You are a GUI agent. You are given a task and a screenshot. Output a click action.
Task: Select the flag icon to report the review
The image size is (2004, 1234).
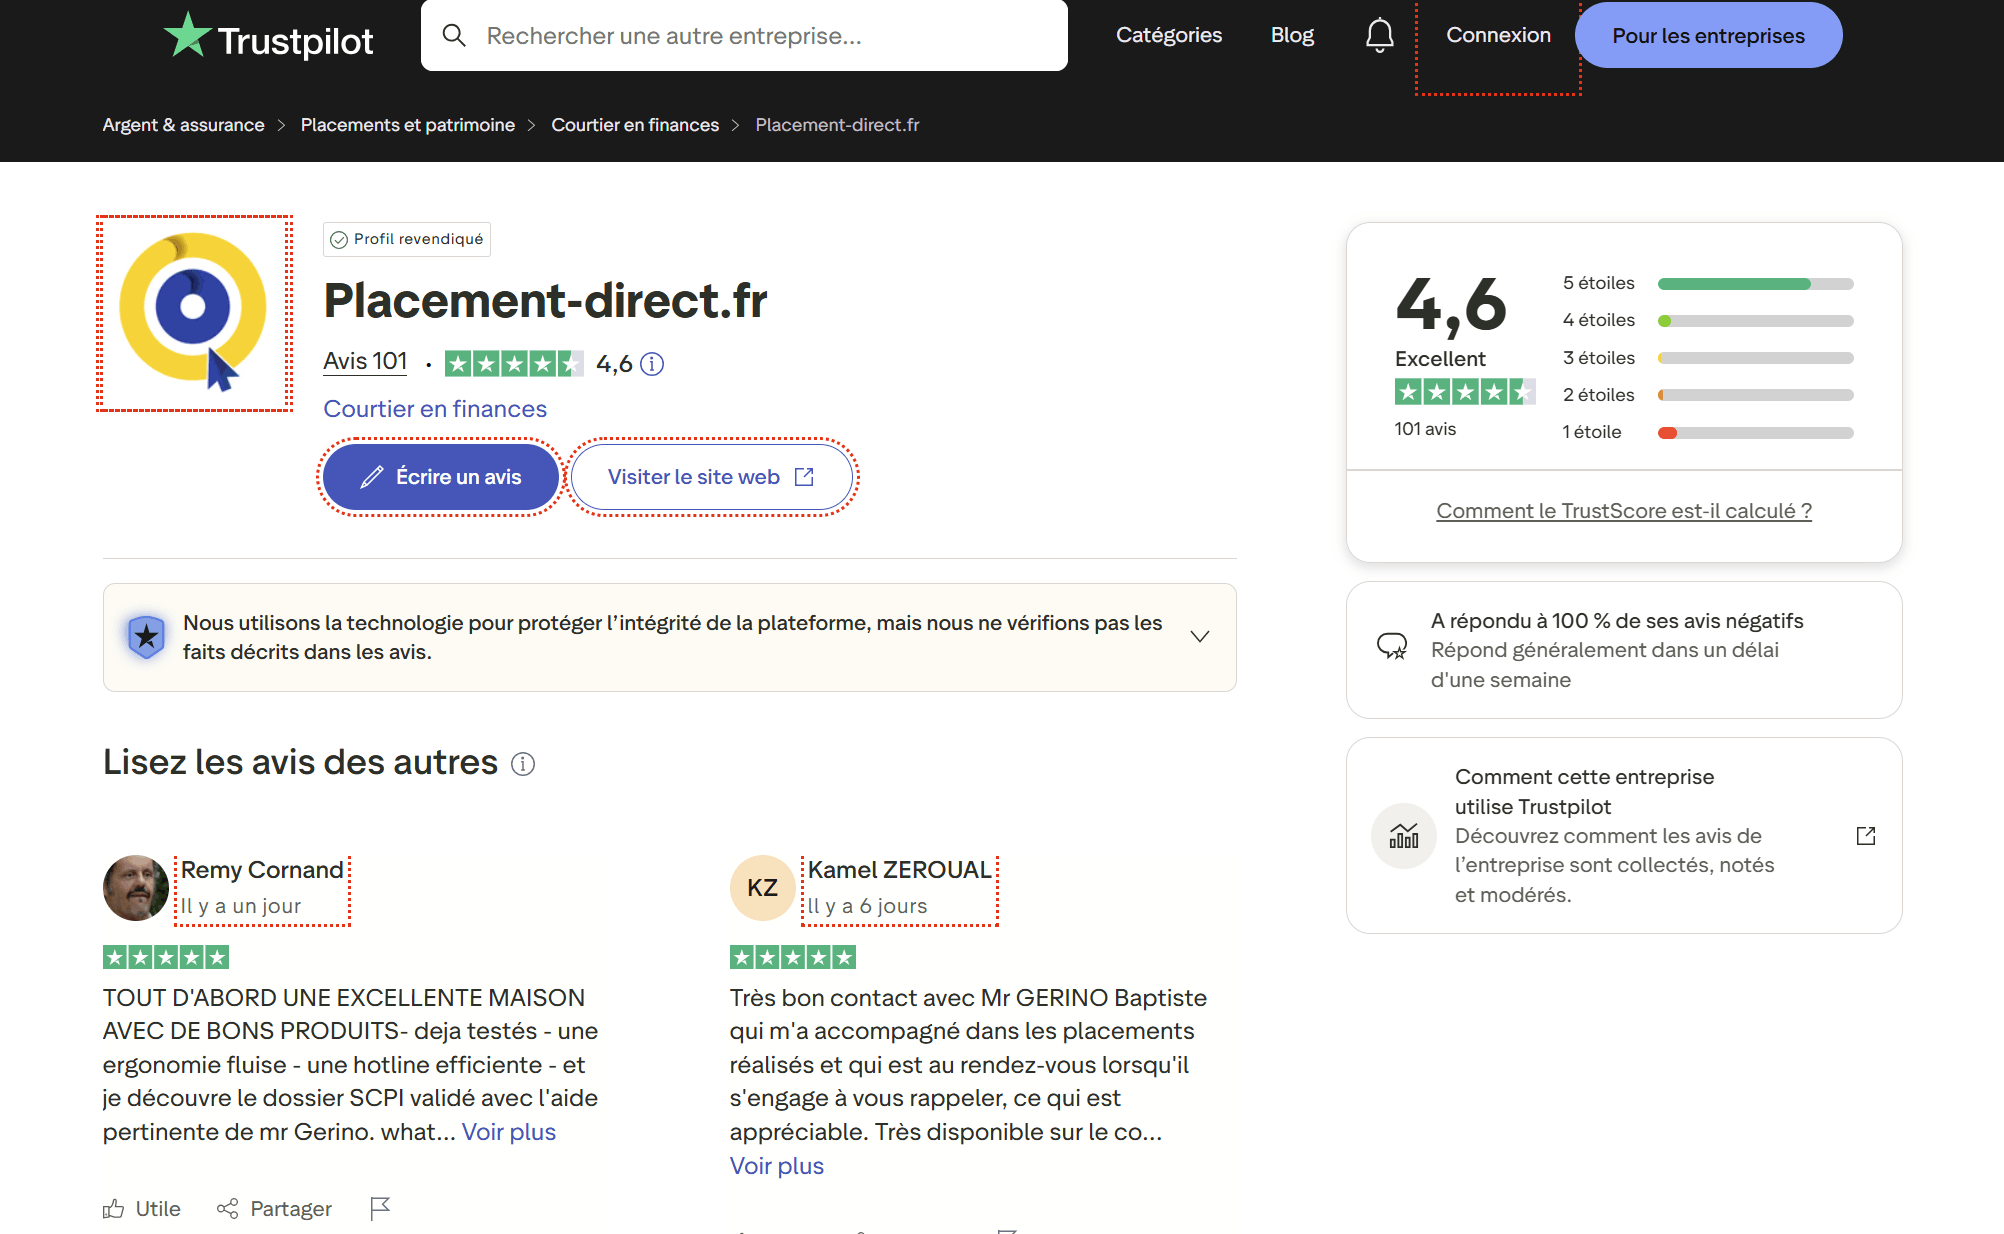[379, 1208]
